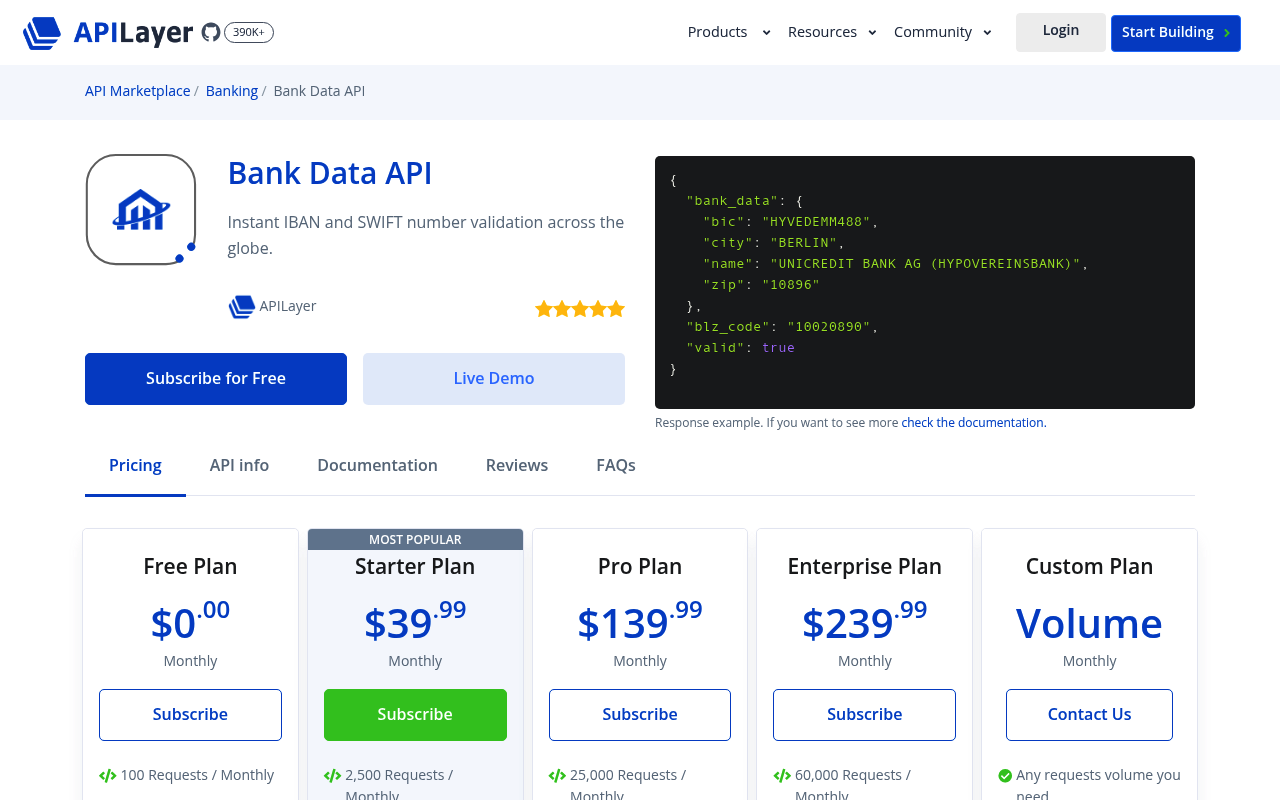Screen dimensions: 1280x800
Task: Click the Bank Data API breadcrumb text
Action: [x=319, y=91]
